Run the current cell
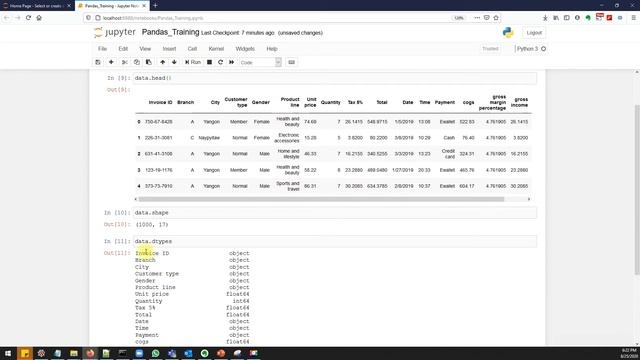 tap(193, 62)
